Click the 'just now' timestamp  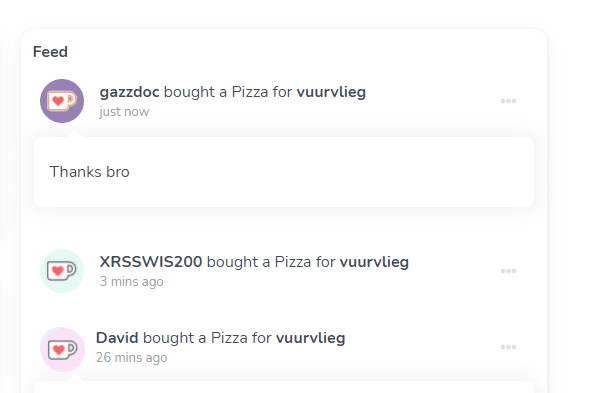(x=124, y=112)
